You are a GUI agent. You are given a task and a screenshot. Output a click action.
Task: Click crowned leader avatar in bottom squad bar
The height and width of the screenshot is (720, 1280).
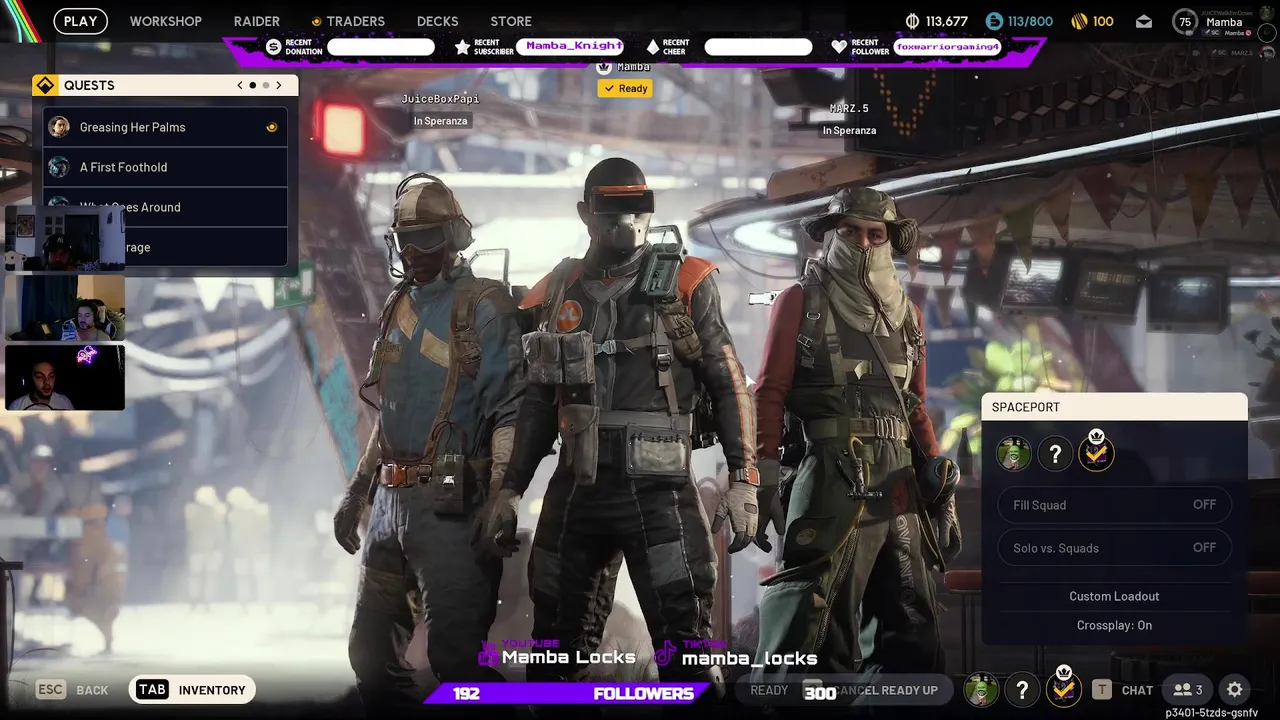1063,688
